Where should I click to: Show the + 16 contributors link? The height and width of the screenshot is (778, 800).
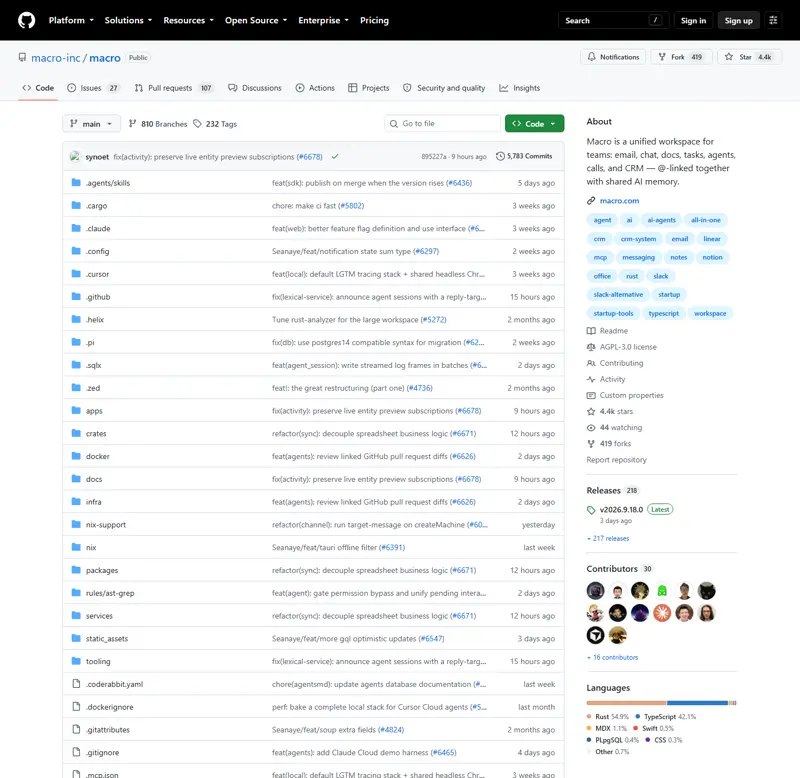coord(612,657)
